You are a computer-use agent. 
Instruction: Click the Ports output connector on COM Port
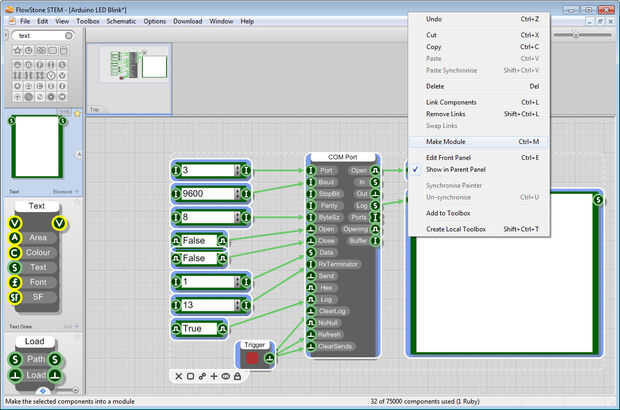(375, 217)
